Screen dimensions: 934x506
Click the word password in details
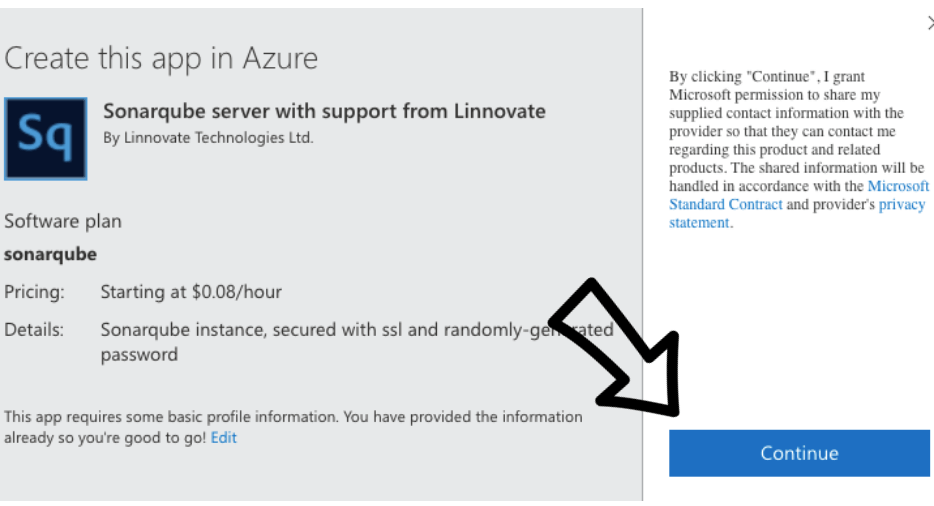[x=139, y=355]
